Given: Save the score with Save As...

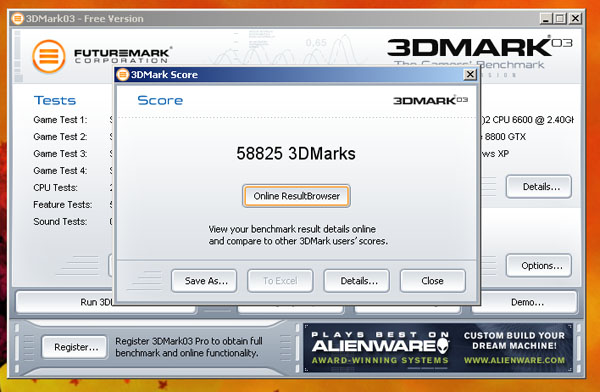Looking at the screenshot, I should click(x=204, y=281).
